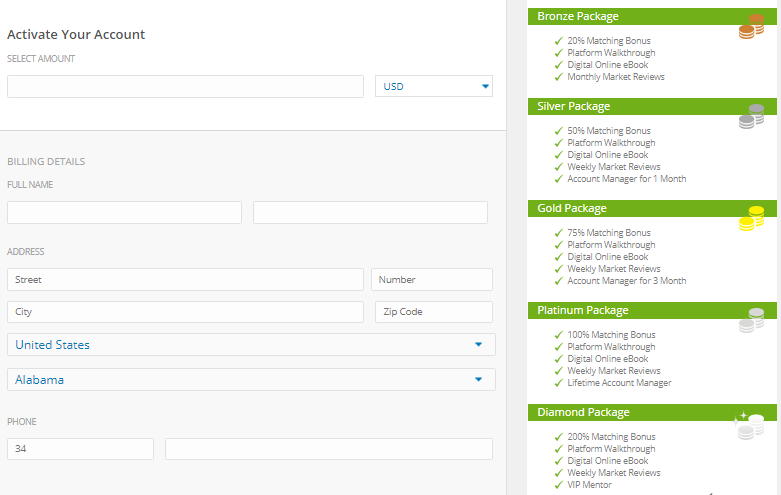
Task: Click Platinum 'Weekly Market Reviews' text
Action: [x=614, y=371]
